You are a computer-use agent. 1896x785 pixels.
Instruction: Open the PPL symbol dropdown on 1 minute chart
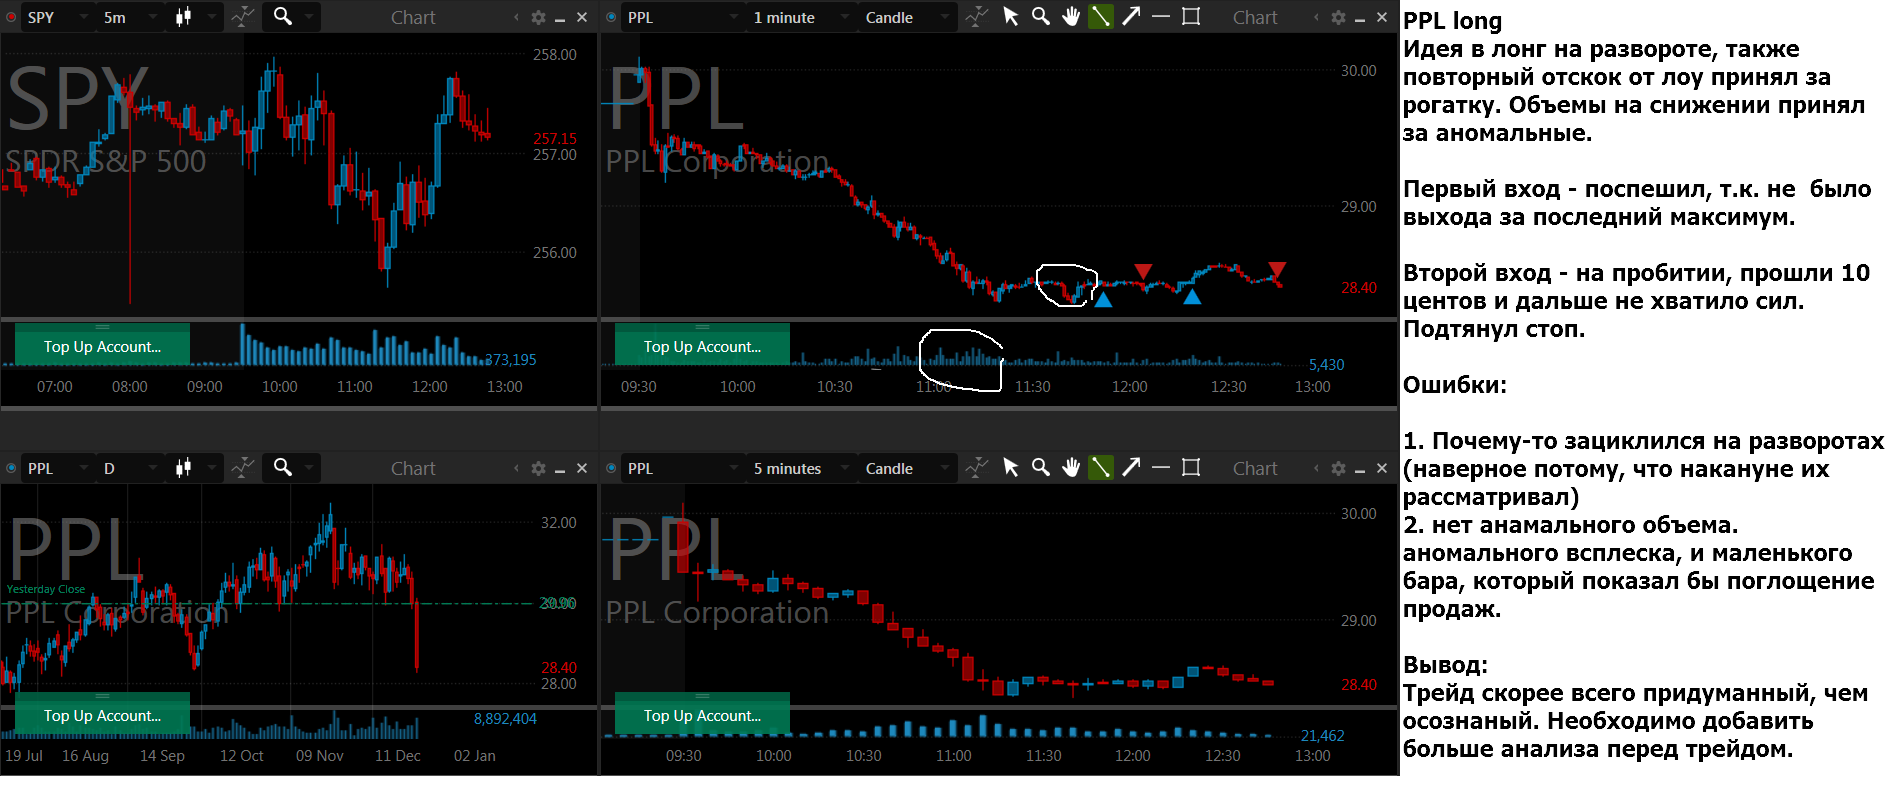coord(682,17)
